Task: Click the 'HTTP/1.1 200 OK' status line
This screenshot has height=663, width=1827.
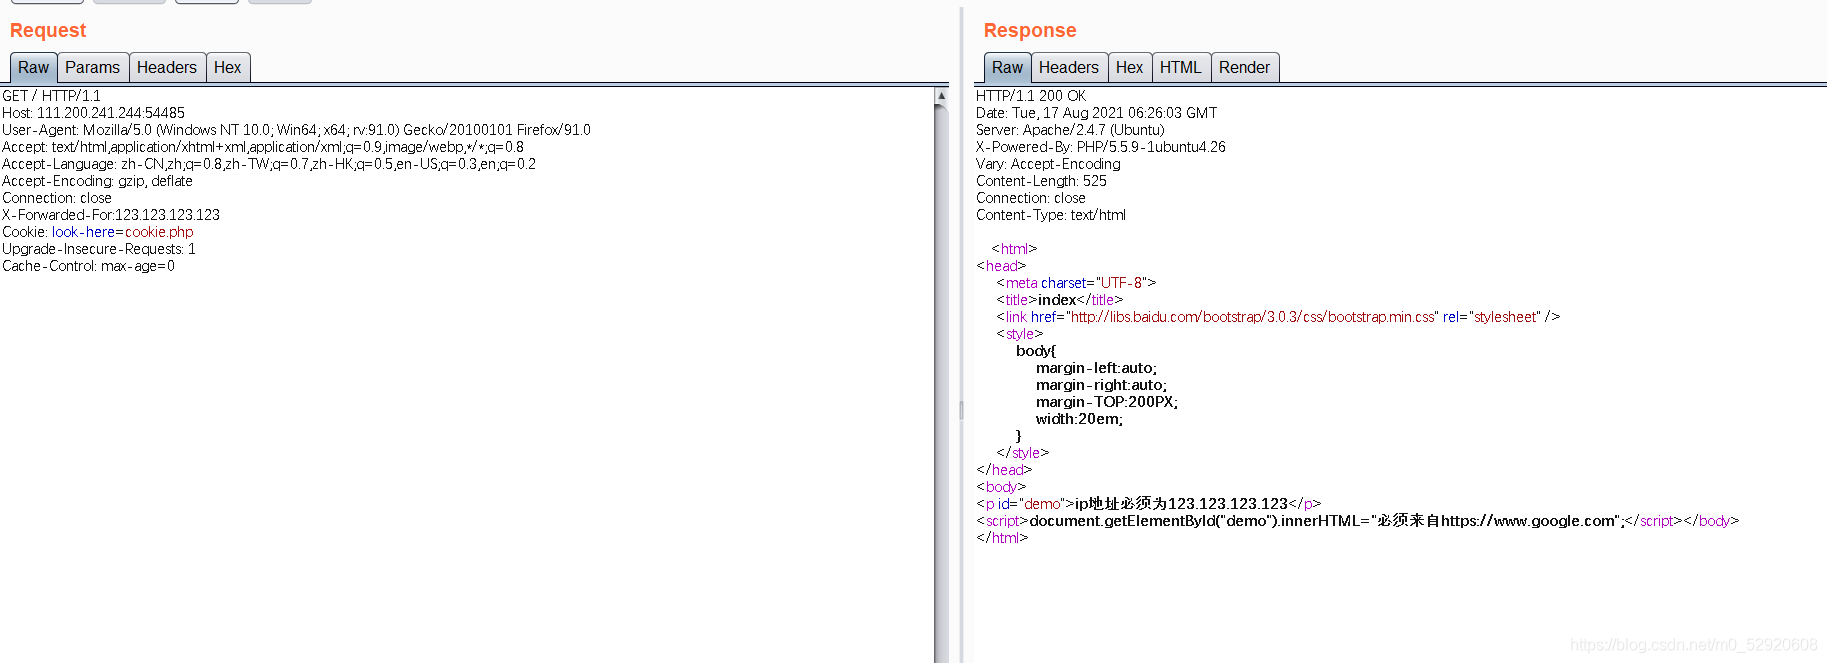Action: pyautogui.click(x=1031, y=96)
